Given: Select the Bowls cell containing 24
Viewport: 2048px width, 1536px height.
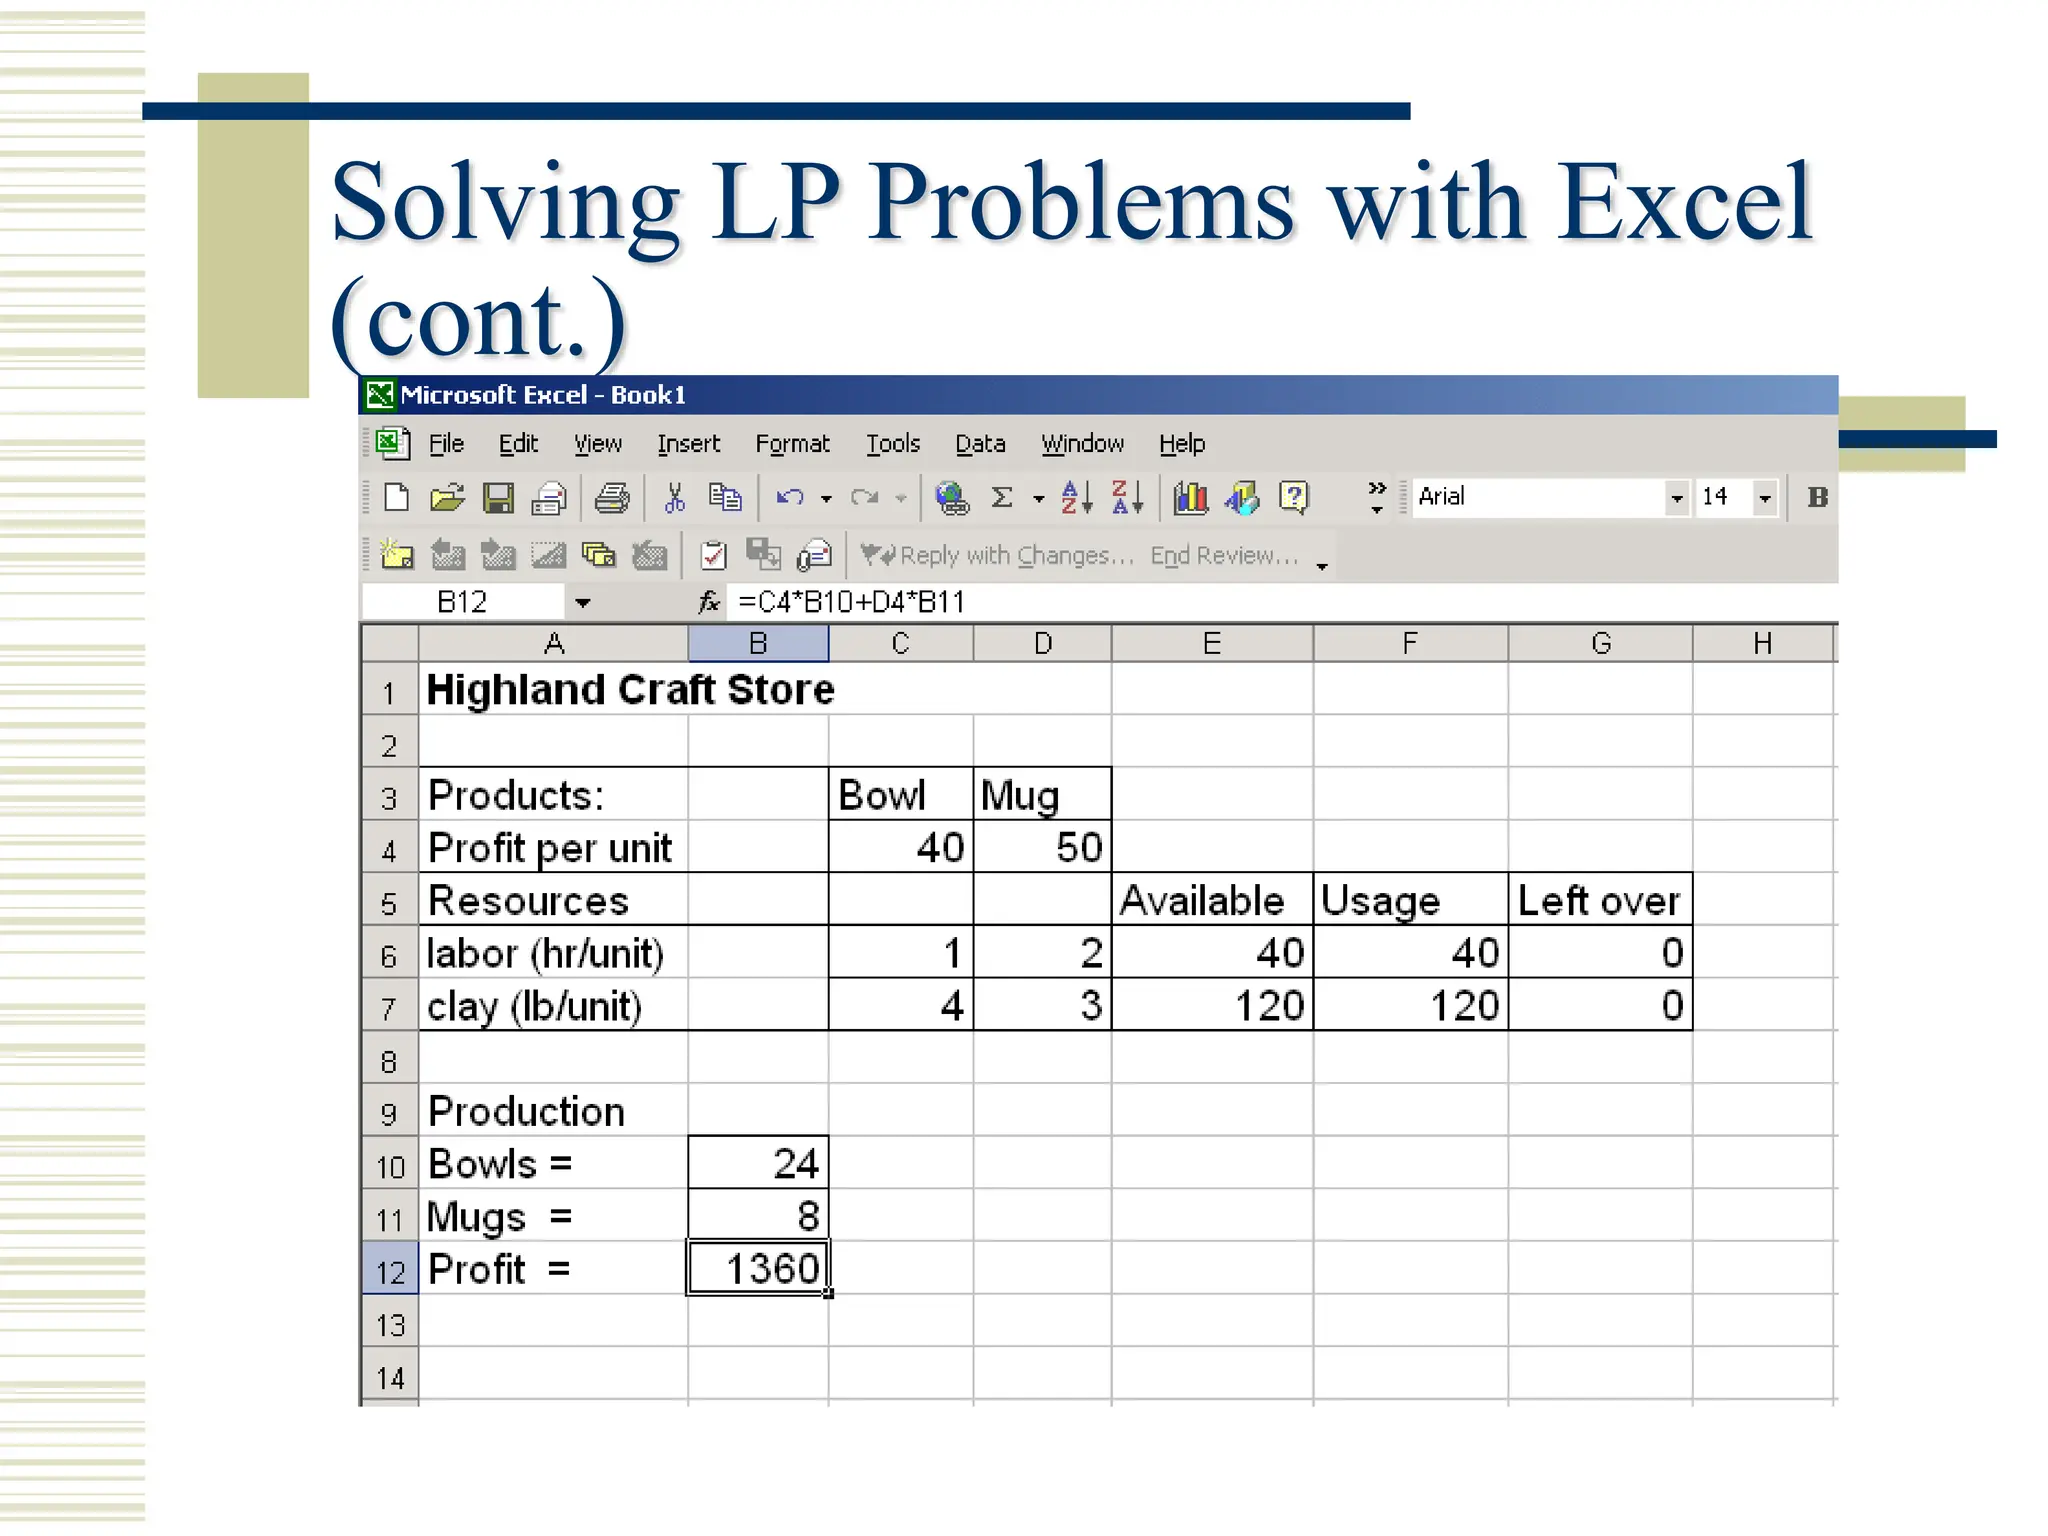Looking at the screenshot, I should (x=758, y=1163).
